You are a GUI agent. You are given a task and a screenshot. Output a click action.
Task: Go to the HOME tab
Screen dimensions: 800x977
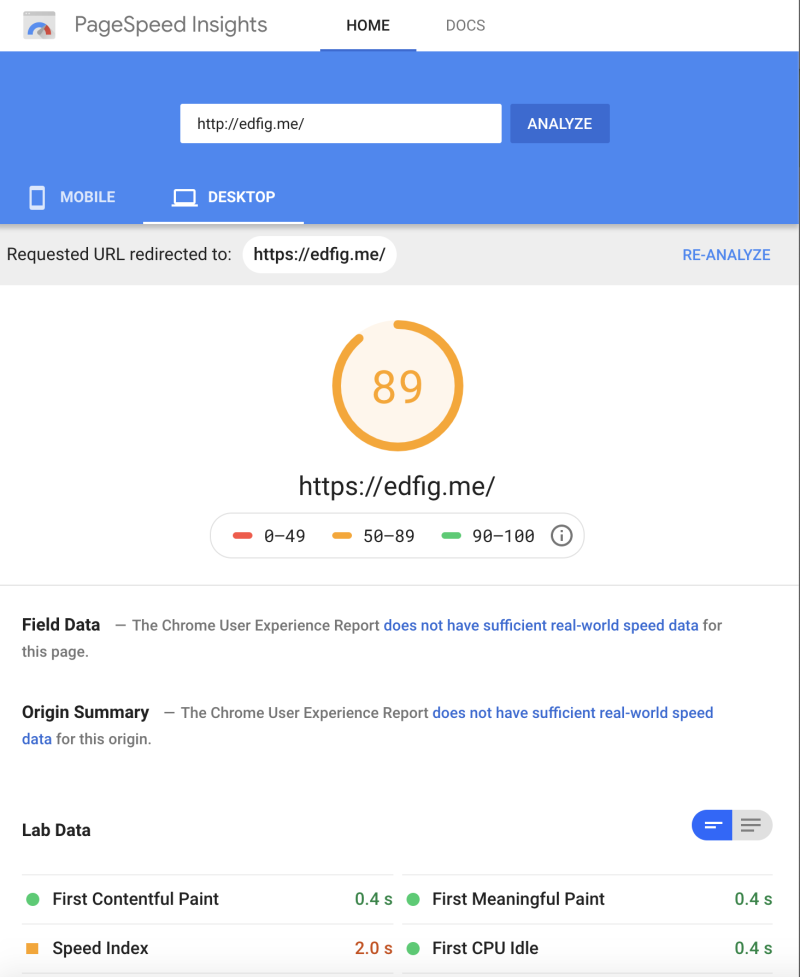click(x=368, y=26)
